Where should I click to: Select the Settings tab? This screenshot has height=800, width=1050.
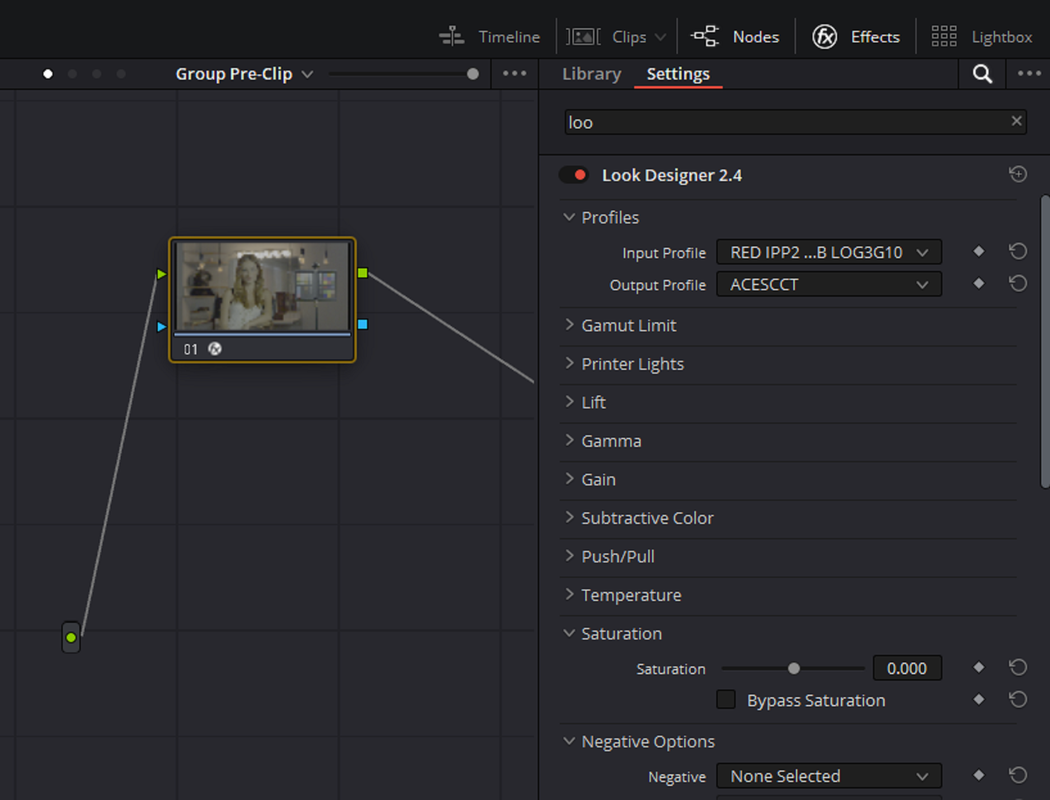[x=678, y=74]
